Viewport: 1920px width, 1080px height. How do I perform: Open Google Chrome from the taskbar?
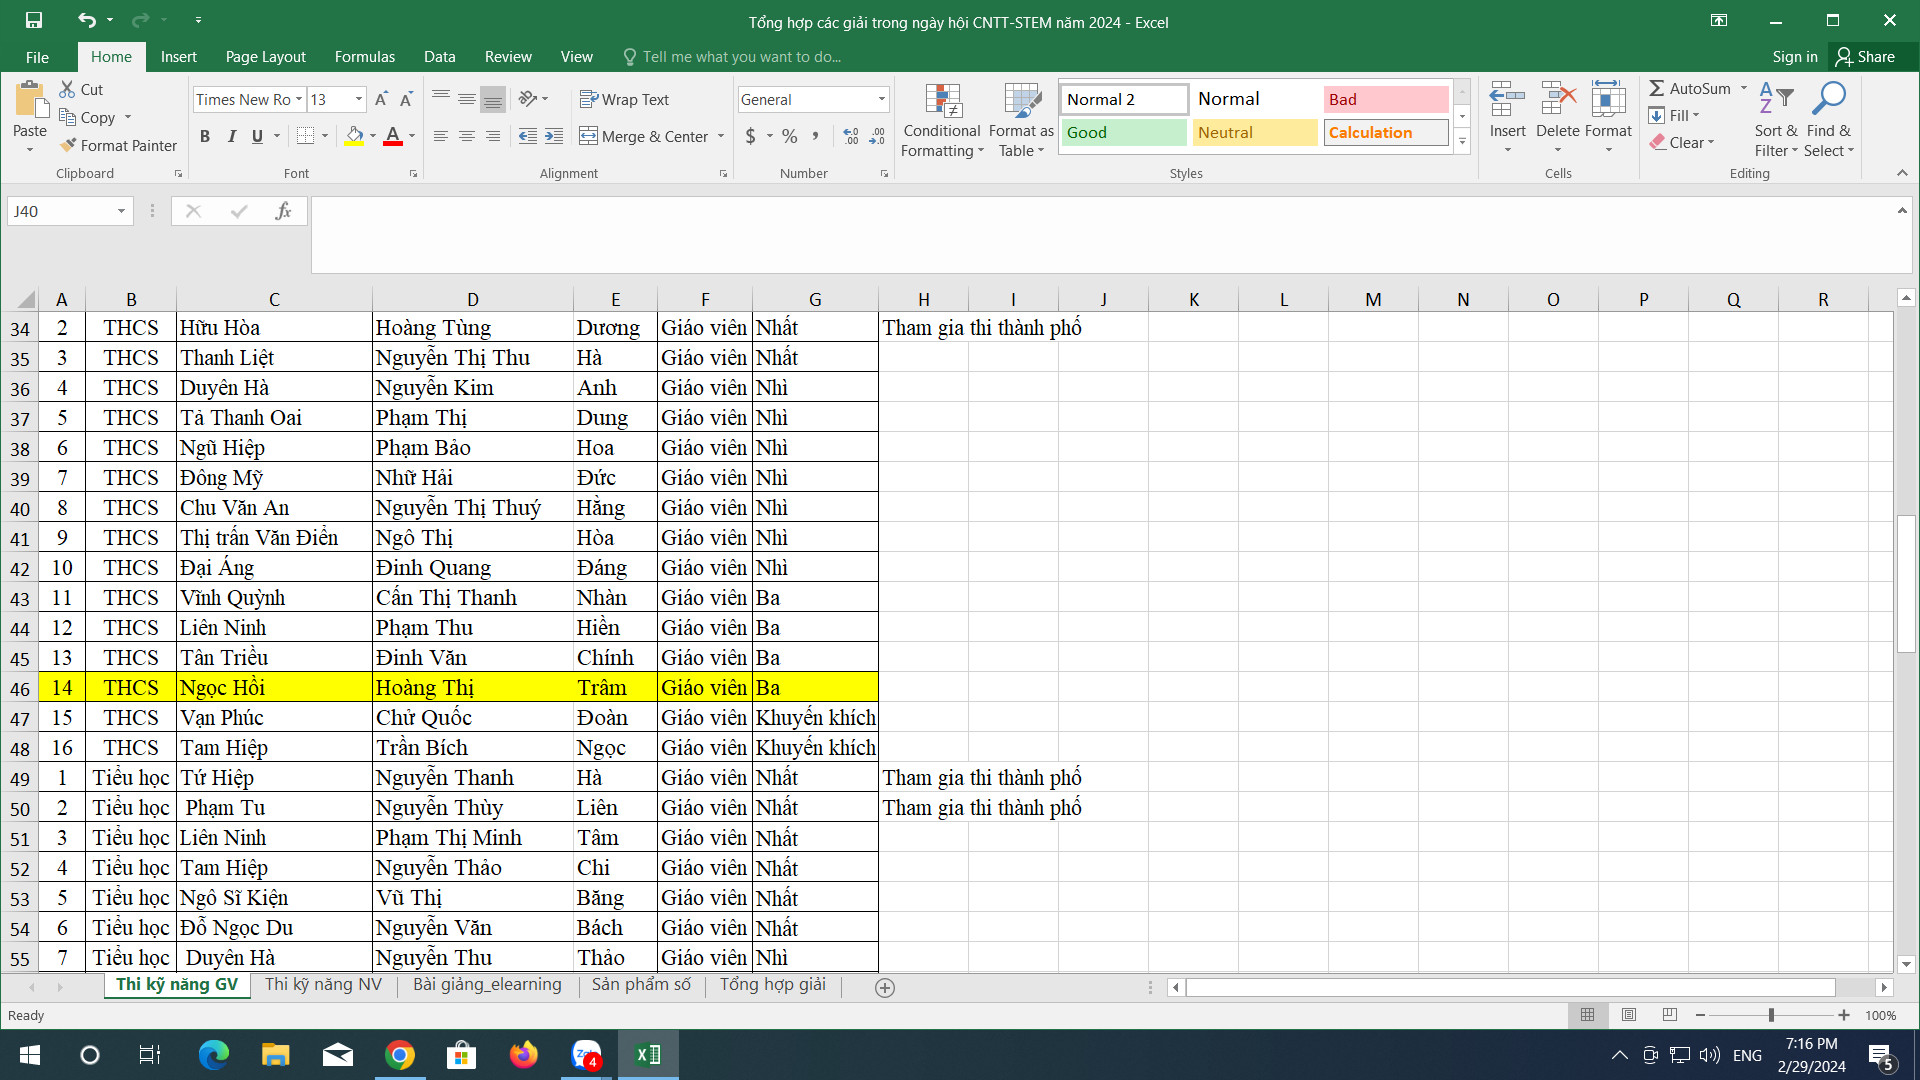pyautogui.click(x=400, y=1055)
